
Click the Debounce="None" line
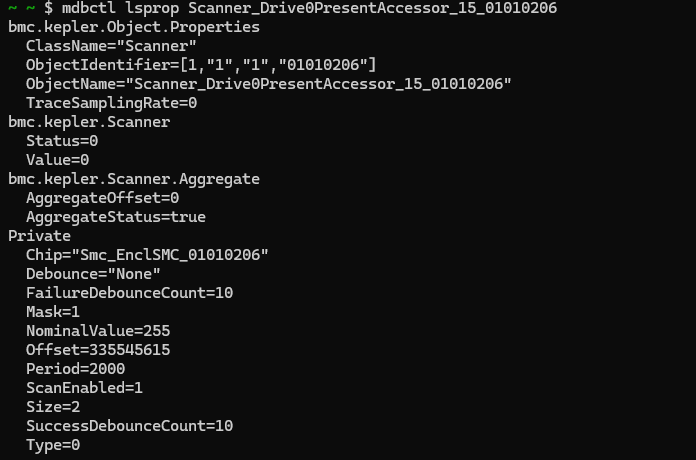point(93,274)
